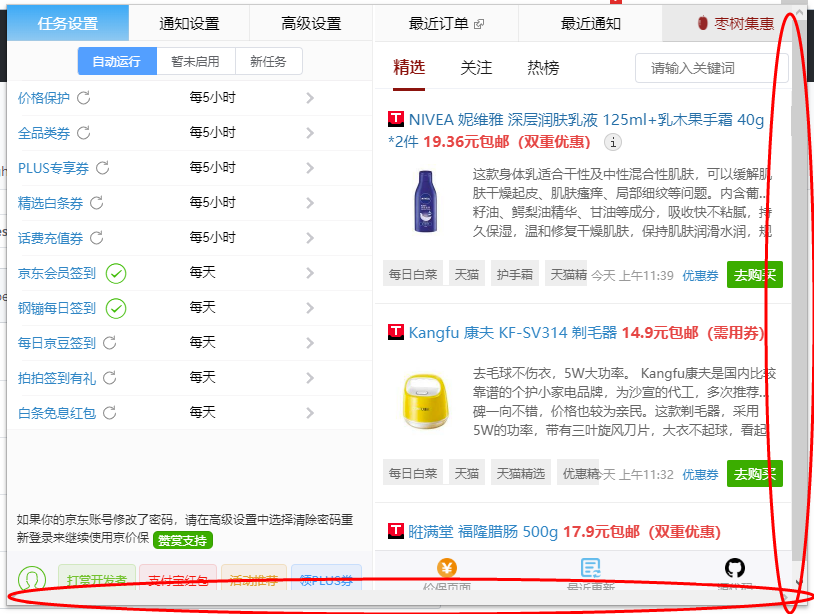The image size is (814, 614).
Task: Click refresh icon beside 拍拍签到有礼
Action: (110, 378)
